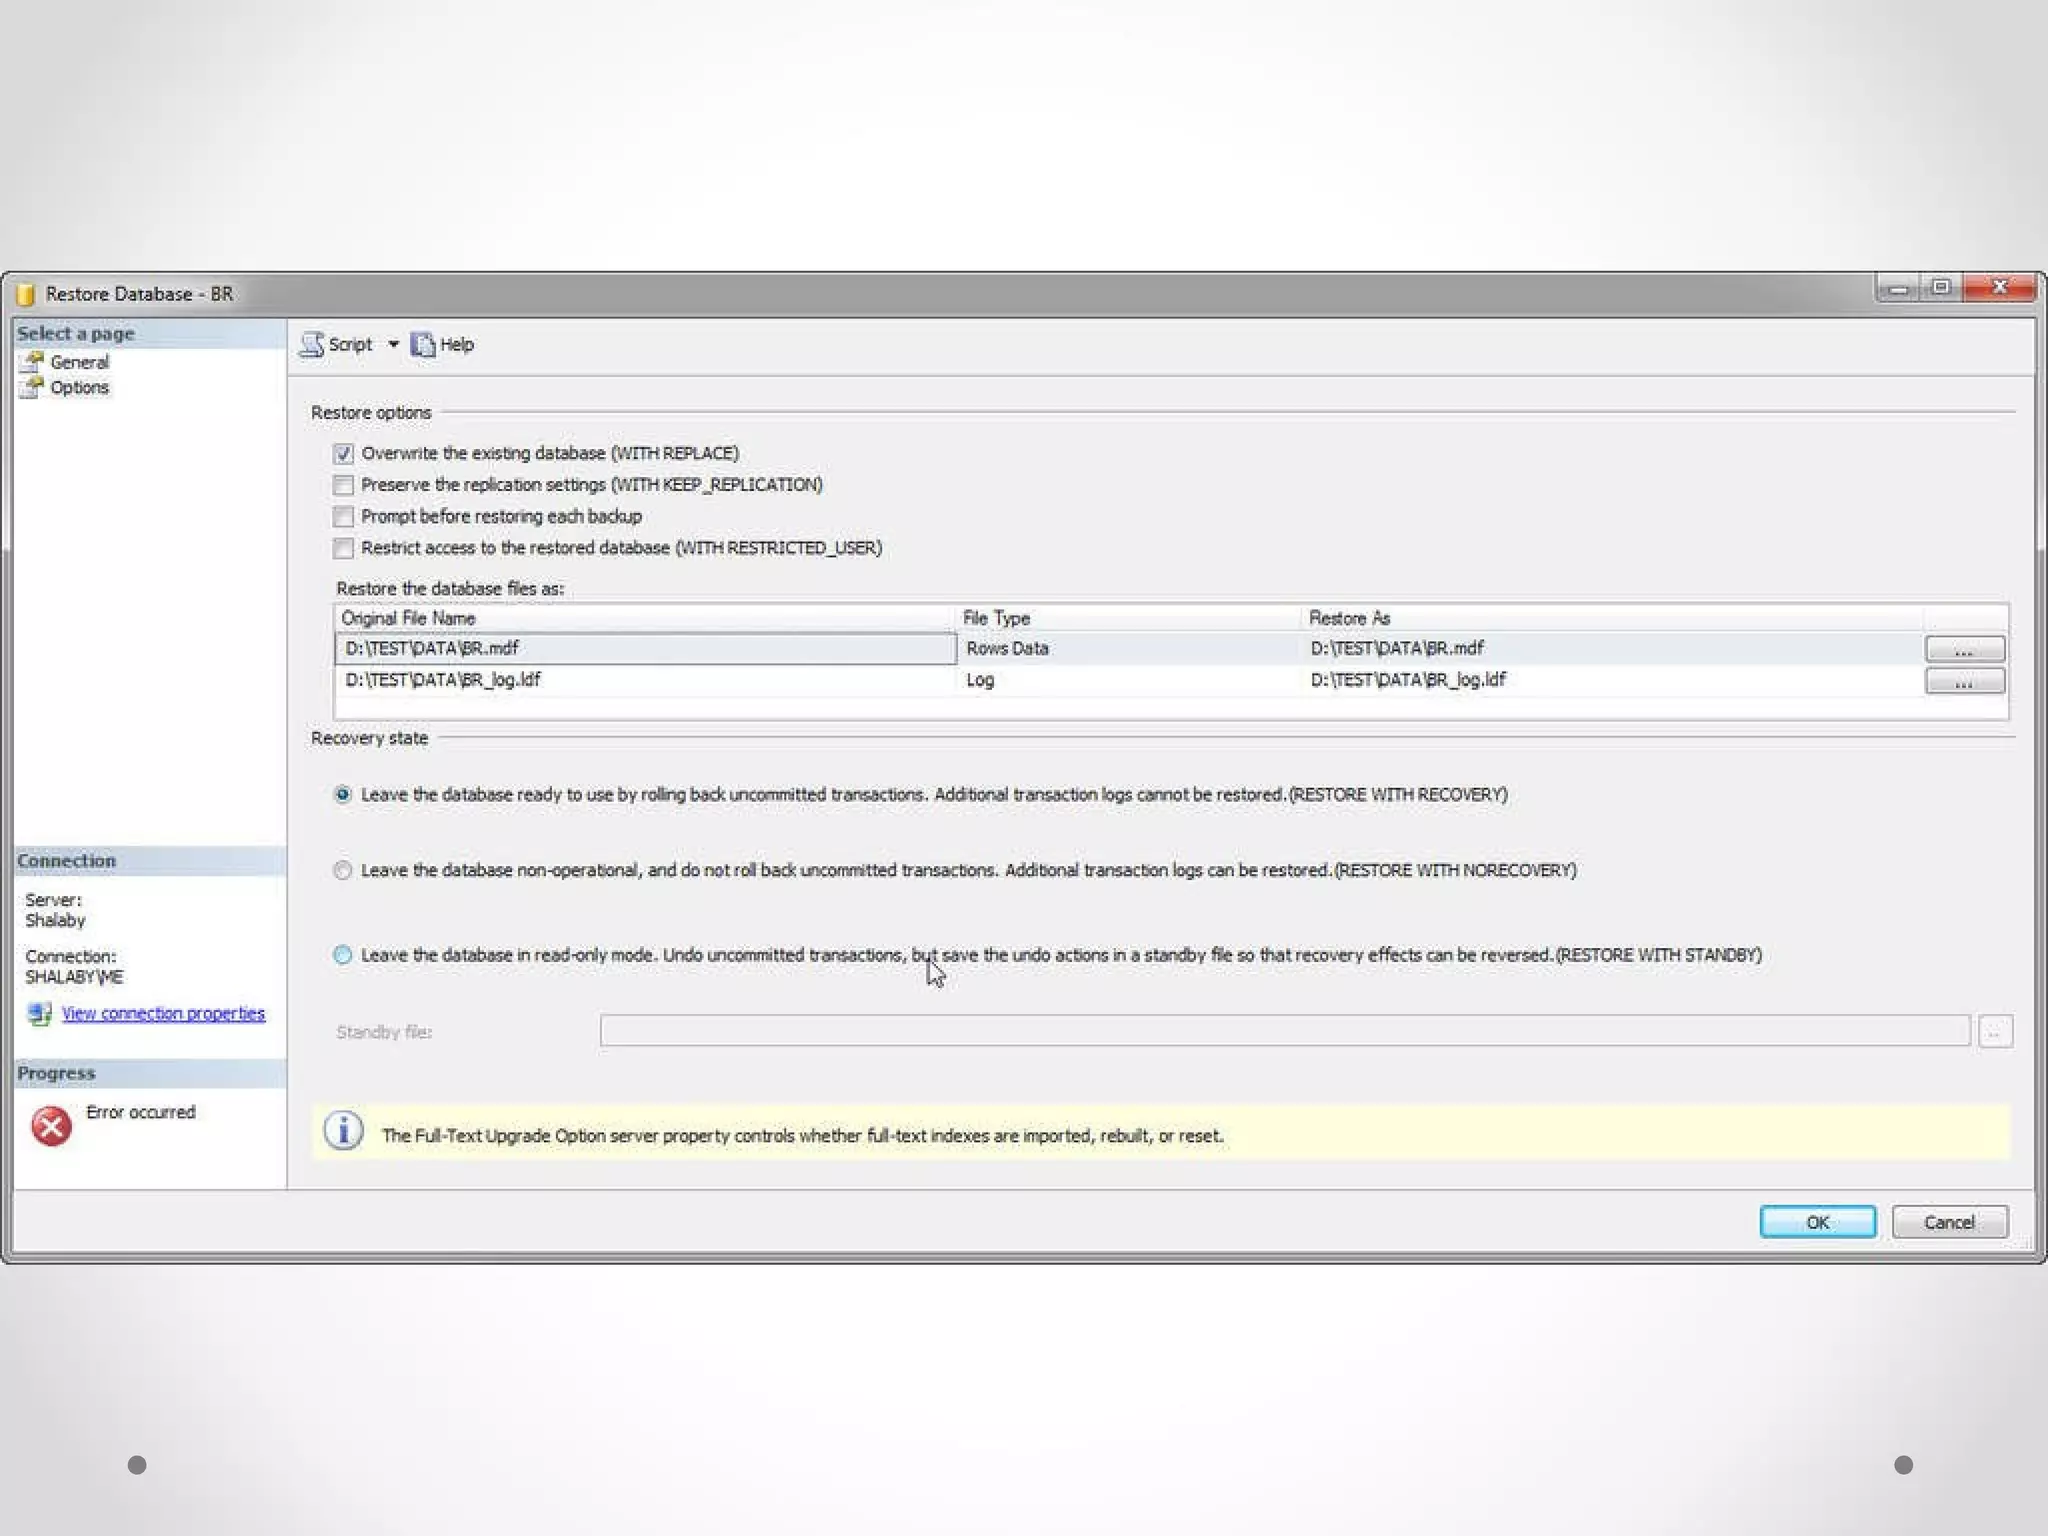2048x1536 pixels.
Task: Select the Options page
Action: [79, 388]
